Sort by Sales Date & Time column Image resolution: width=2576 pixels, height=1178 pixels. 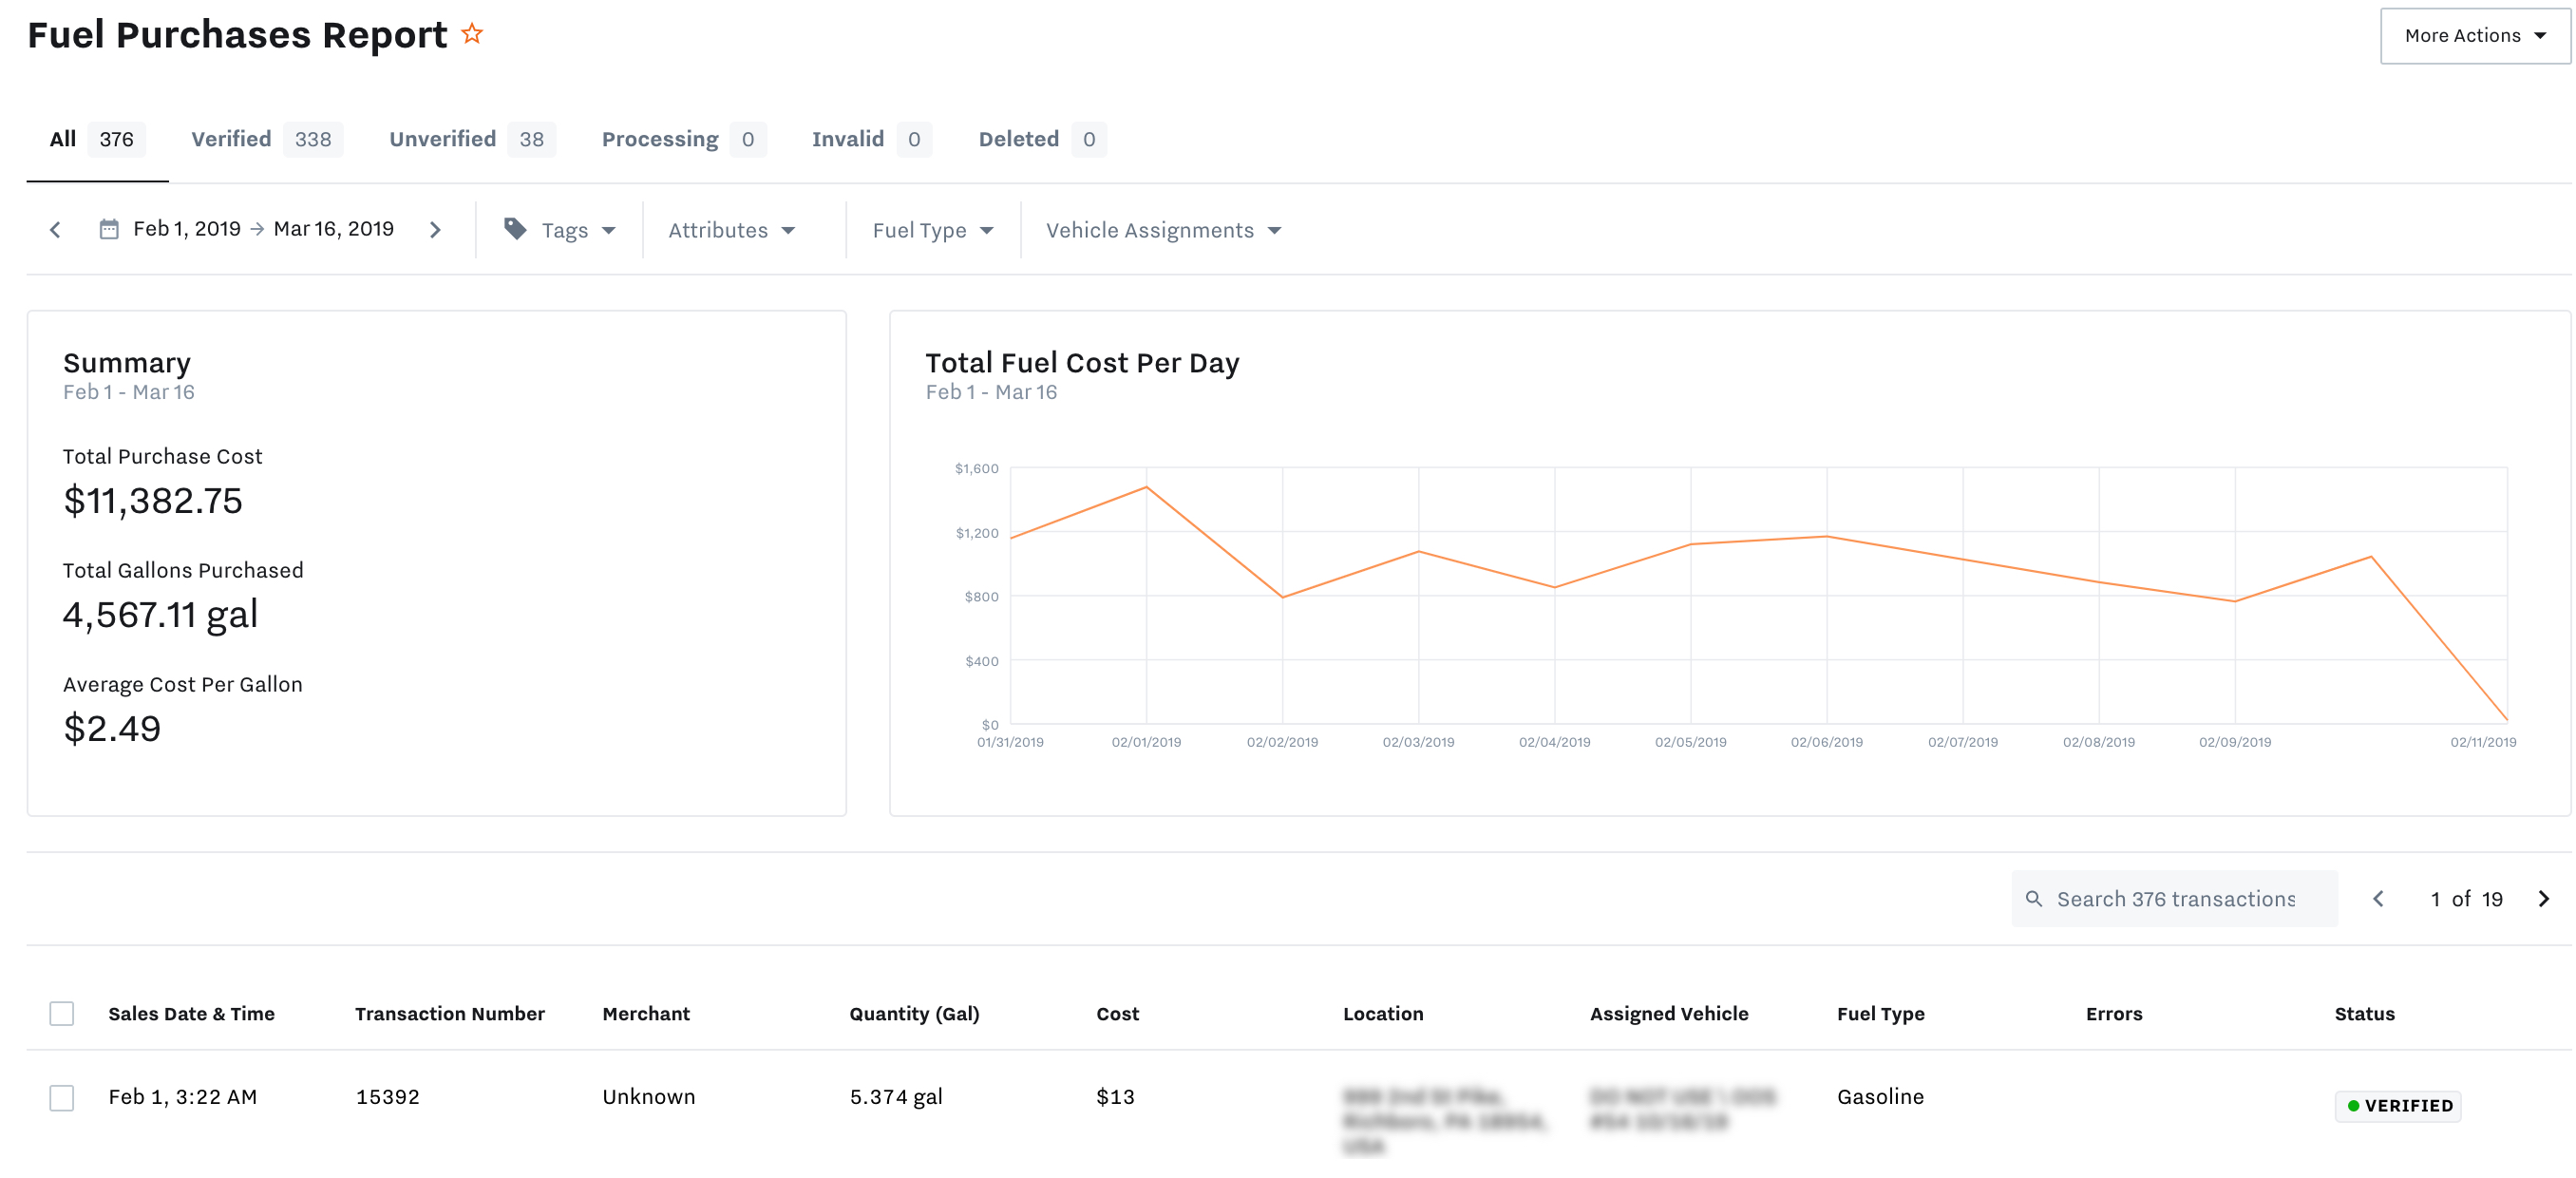pyautogui.click(x=191, y=1013)
